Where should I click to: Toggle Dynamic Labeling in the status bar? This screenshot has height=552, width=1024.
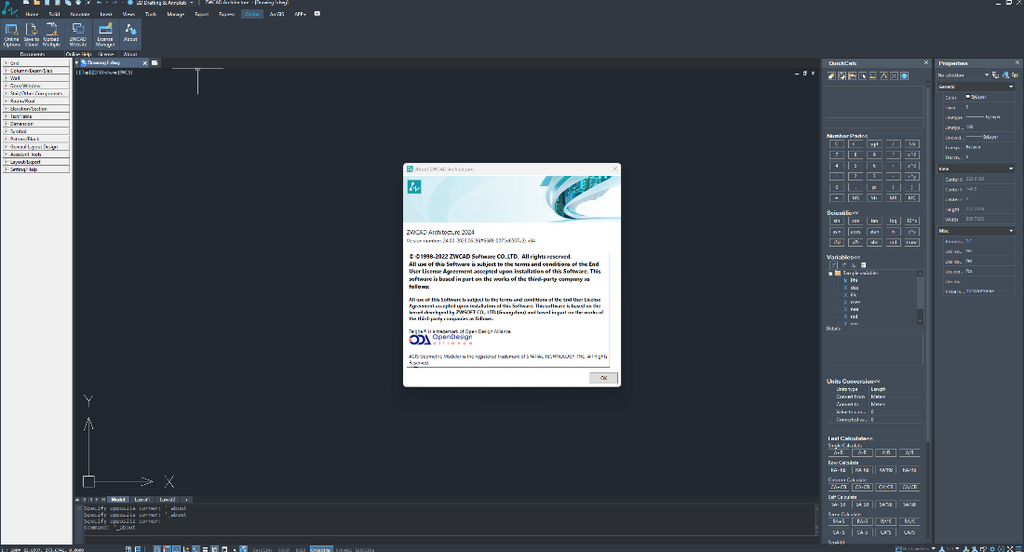pyautogui.click(x=355, y=549)
